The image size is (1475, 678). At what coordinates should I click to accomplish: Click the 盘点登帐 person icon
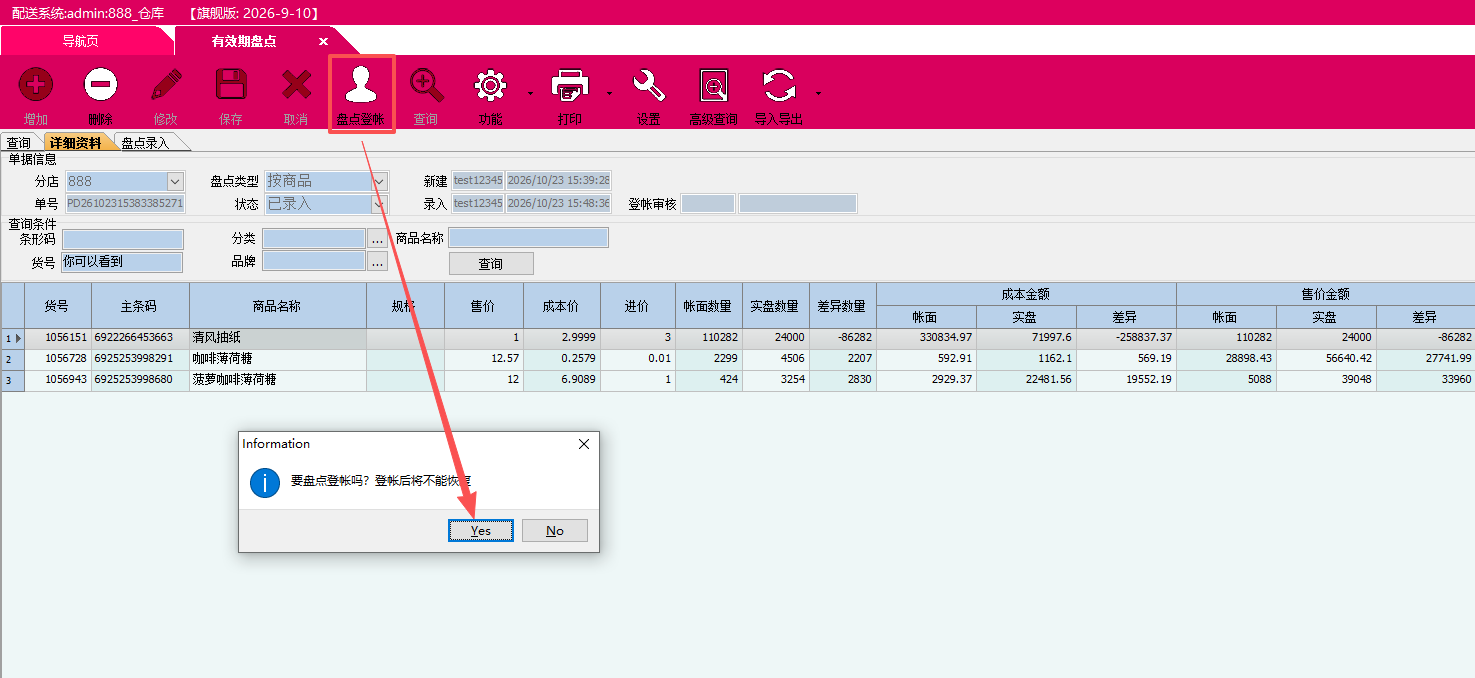coord(361,85)
